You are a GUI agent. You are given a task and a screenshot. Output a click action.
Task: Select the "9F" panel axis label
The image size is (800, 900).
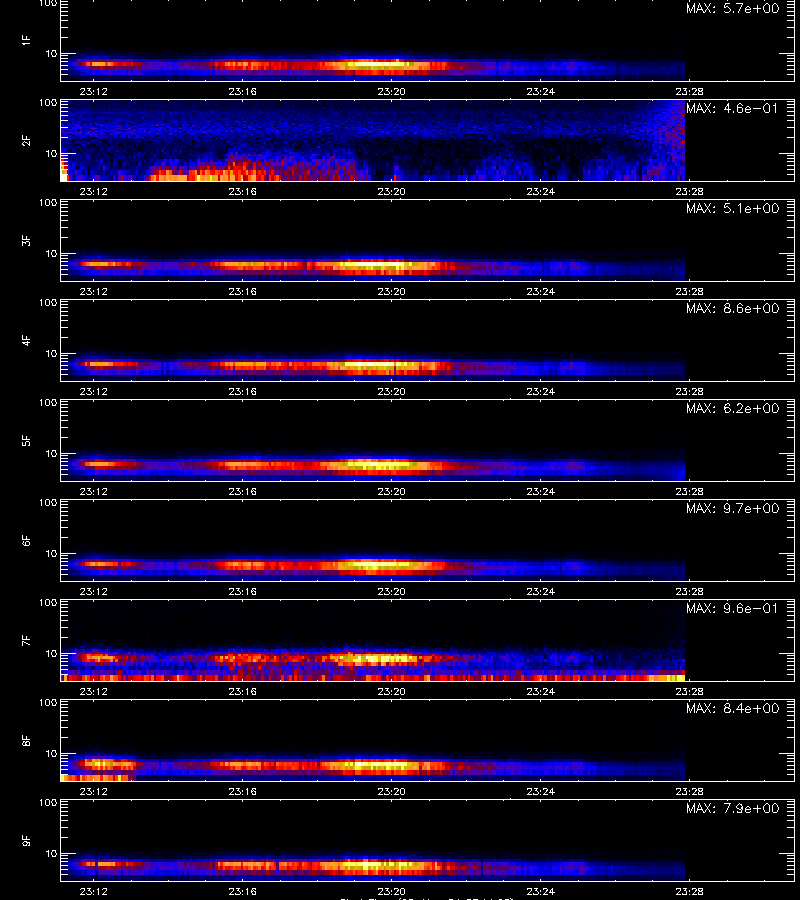[26, 840]
